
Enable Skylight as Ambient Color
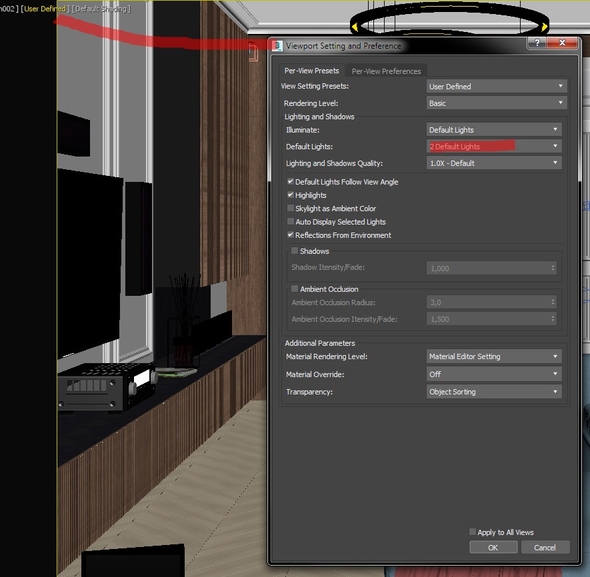[x=290, y=208]
